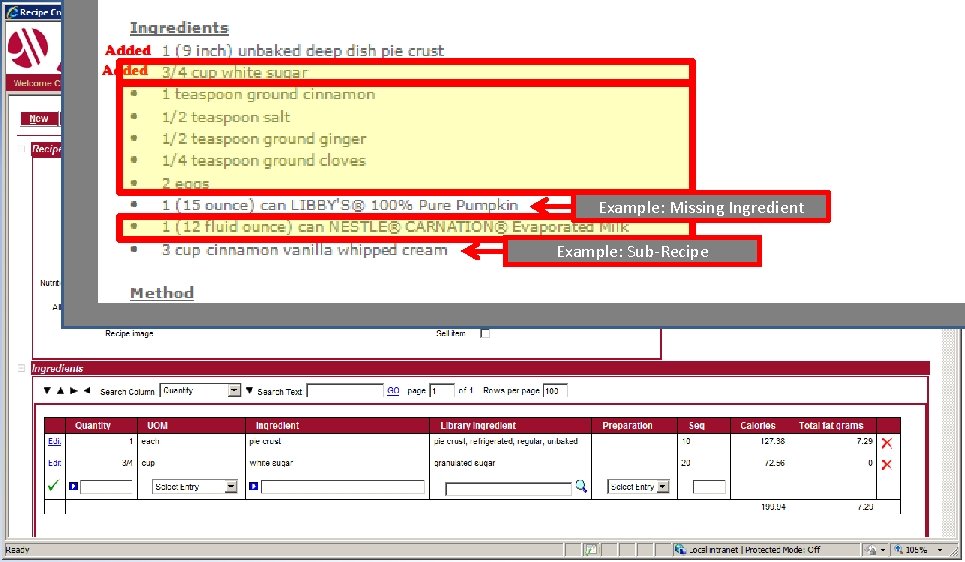Image resolution: width=965 pixels, height=562 pixels.
Task: Click the 'Ready' status bar text
Action: (x=17, y=550)
